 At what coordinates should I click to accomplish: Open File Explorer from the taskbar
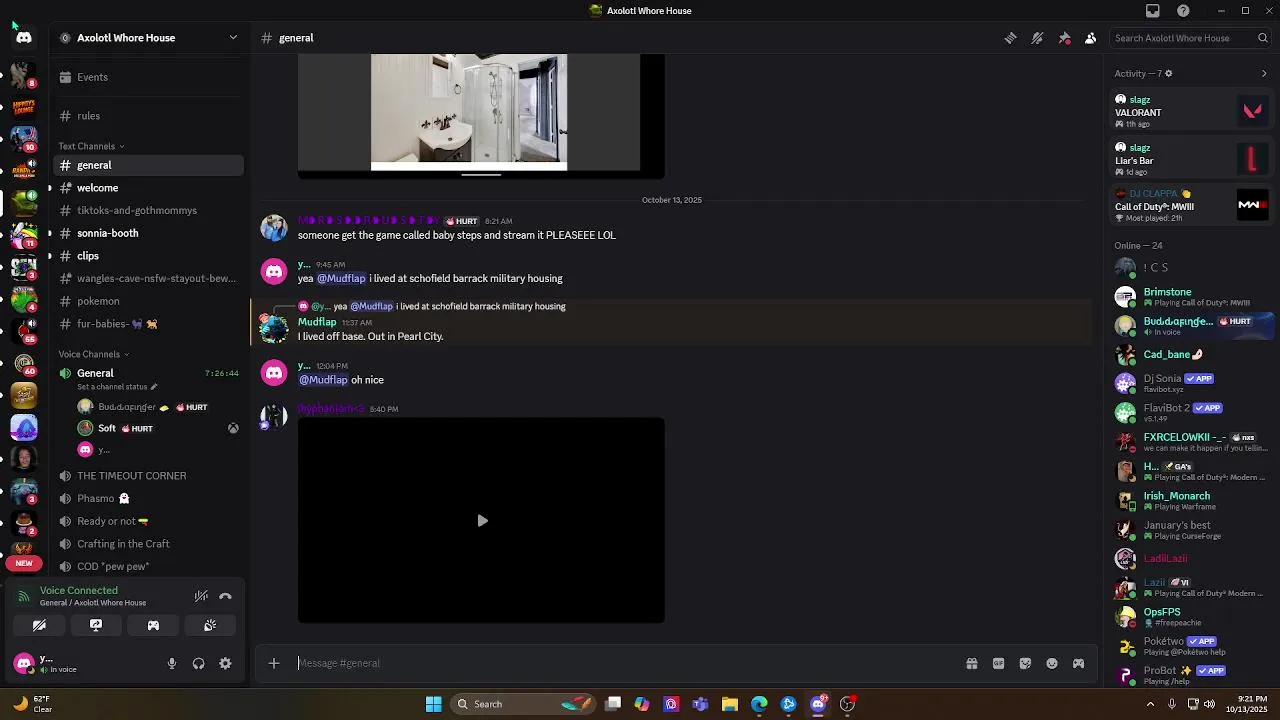(730, 704)
